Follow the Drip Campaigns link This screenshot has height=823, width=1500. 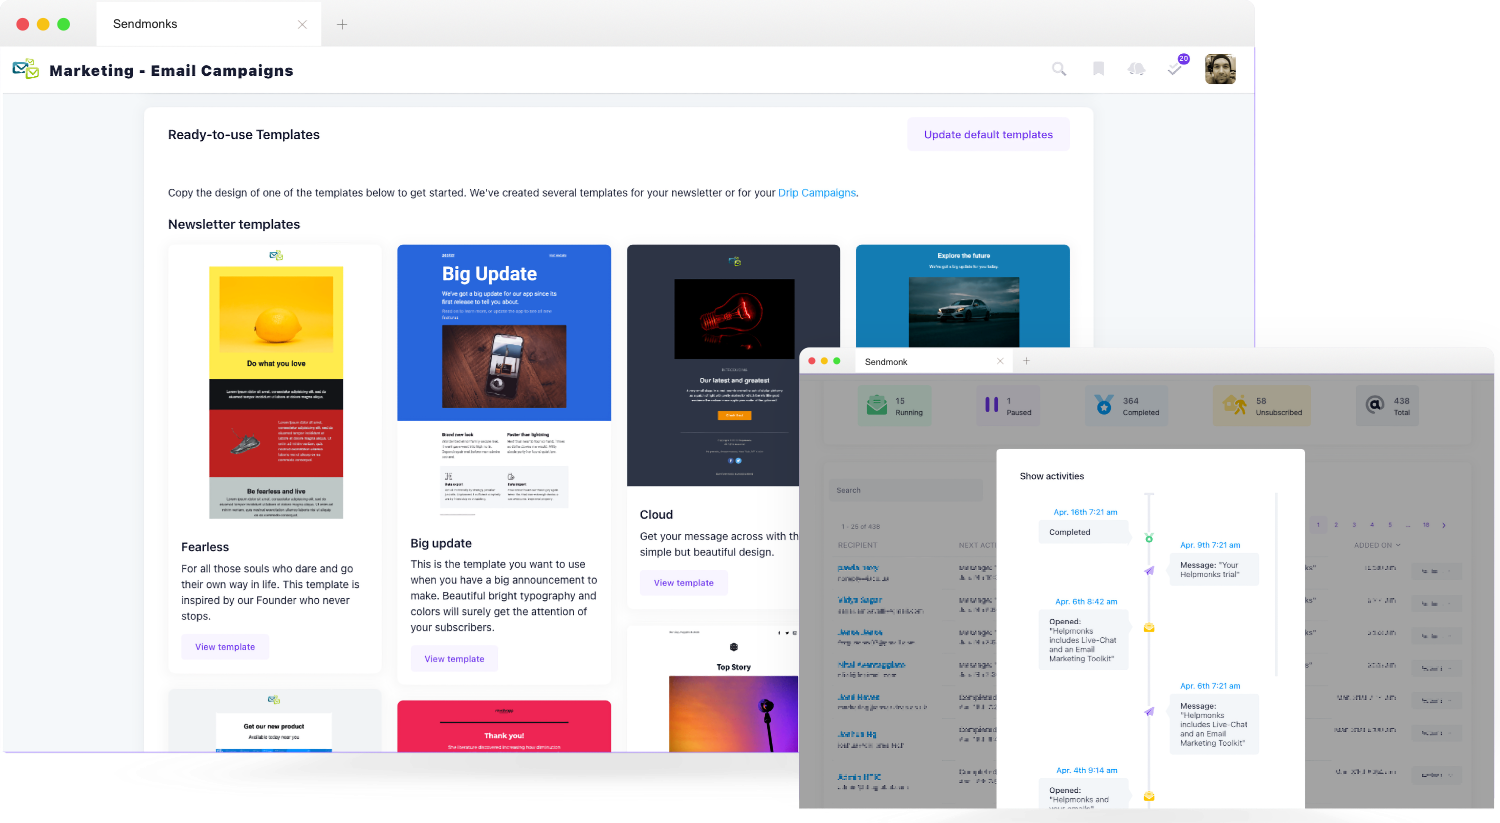pos(817,193)
